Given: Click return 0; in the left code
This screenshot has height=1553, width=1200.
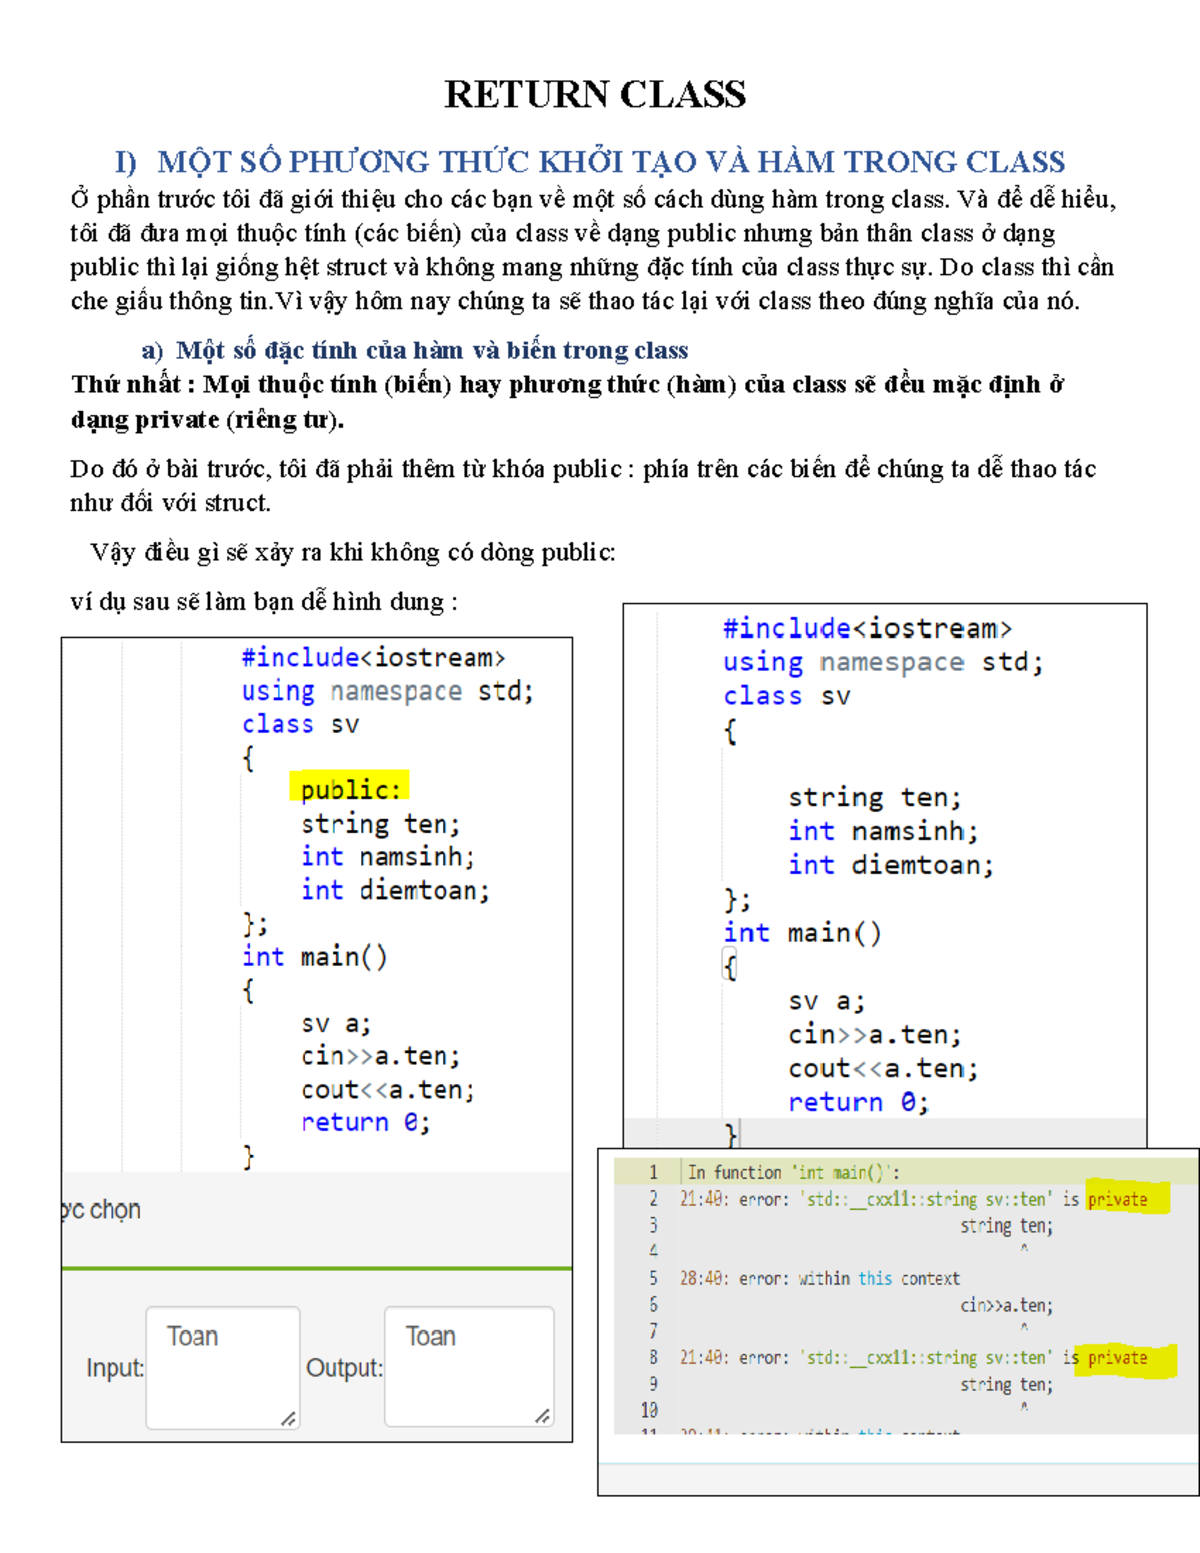Looking at the screenshot, I should tap(365, 1122).
